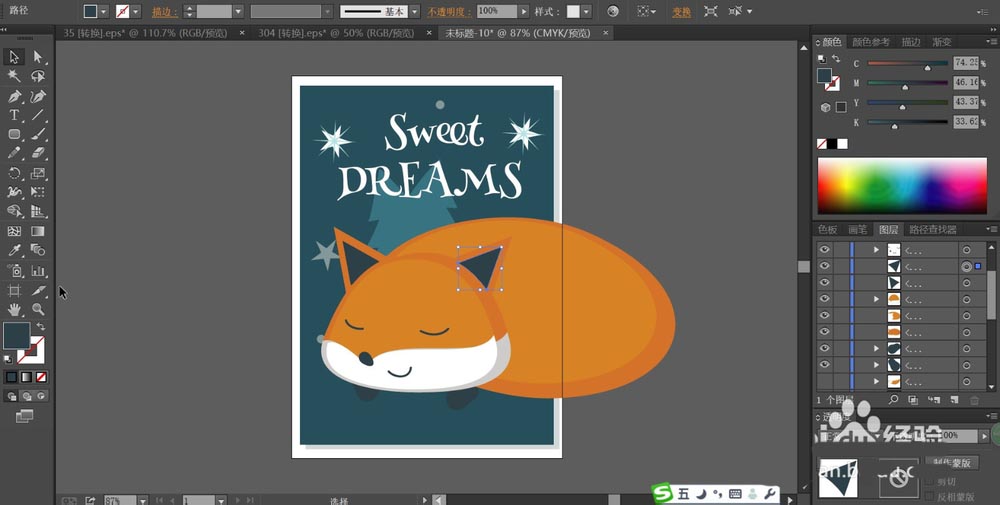Select the Gradient tool in toolbox

point(38,231)
